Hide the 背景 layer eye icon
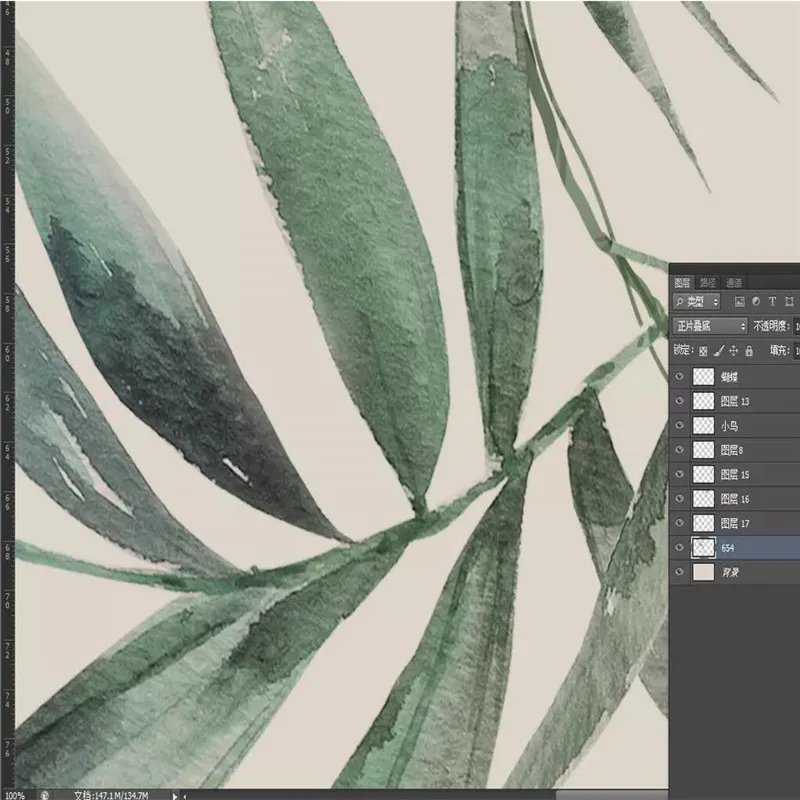This screenshot has height=800, width=800. tap(681, 572)
